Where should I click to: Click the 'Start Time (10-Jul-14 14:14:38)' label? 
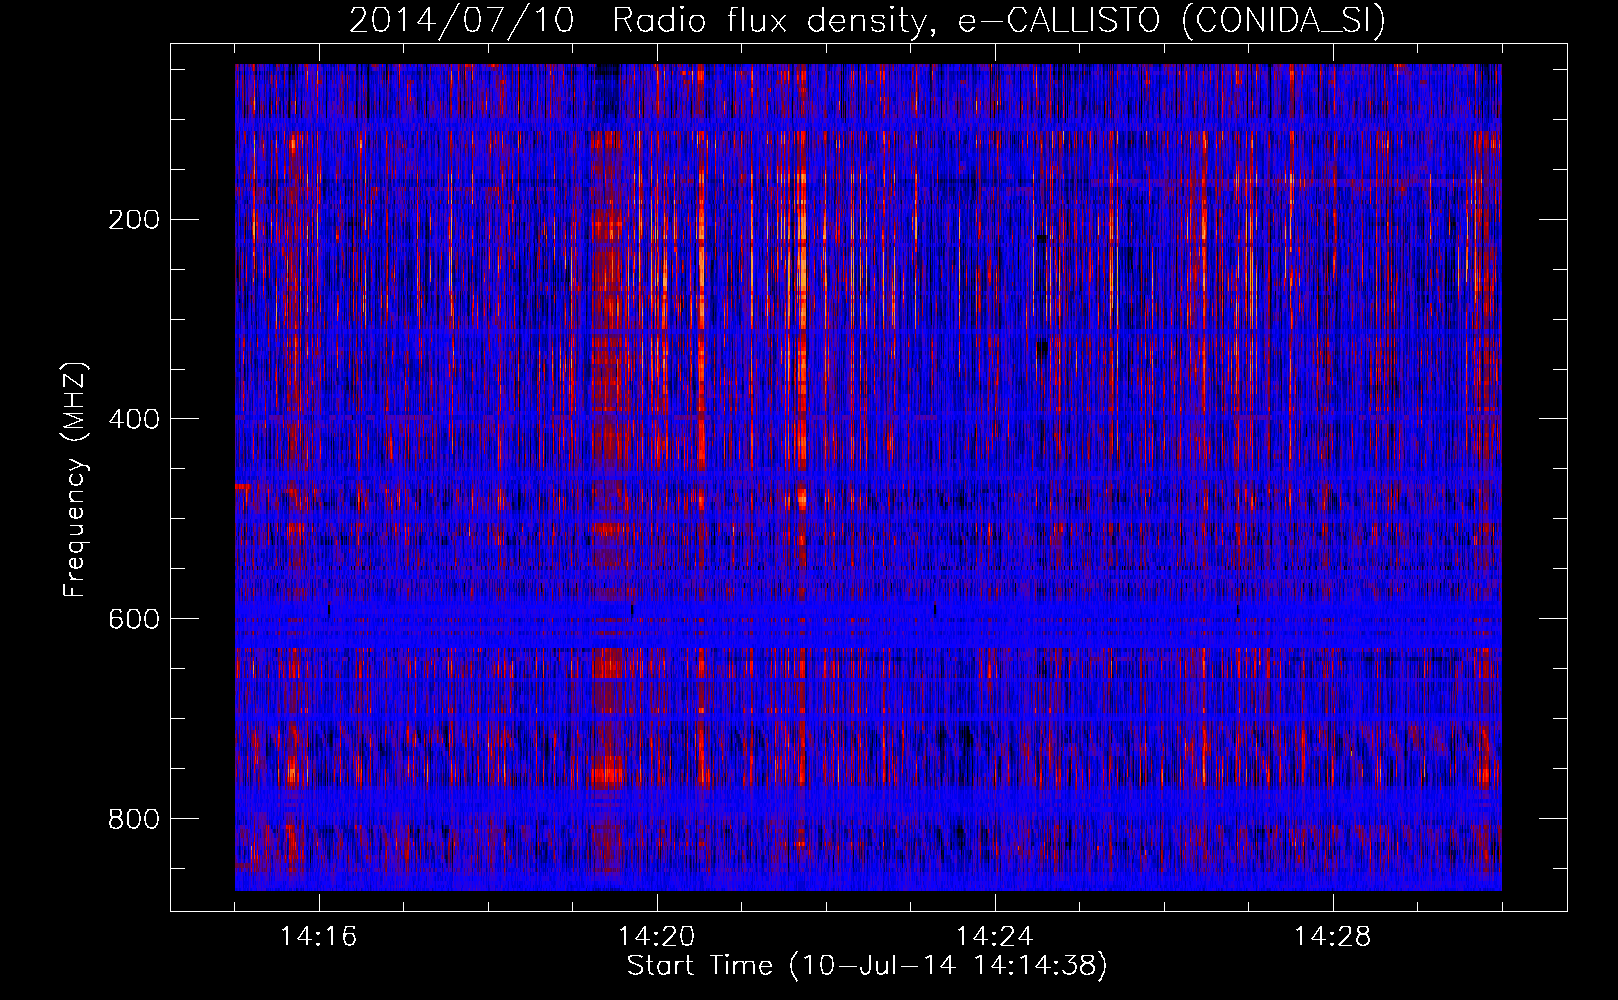(867, 966)
